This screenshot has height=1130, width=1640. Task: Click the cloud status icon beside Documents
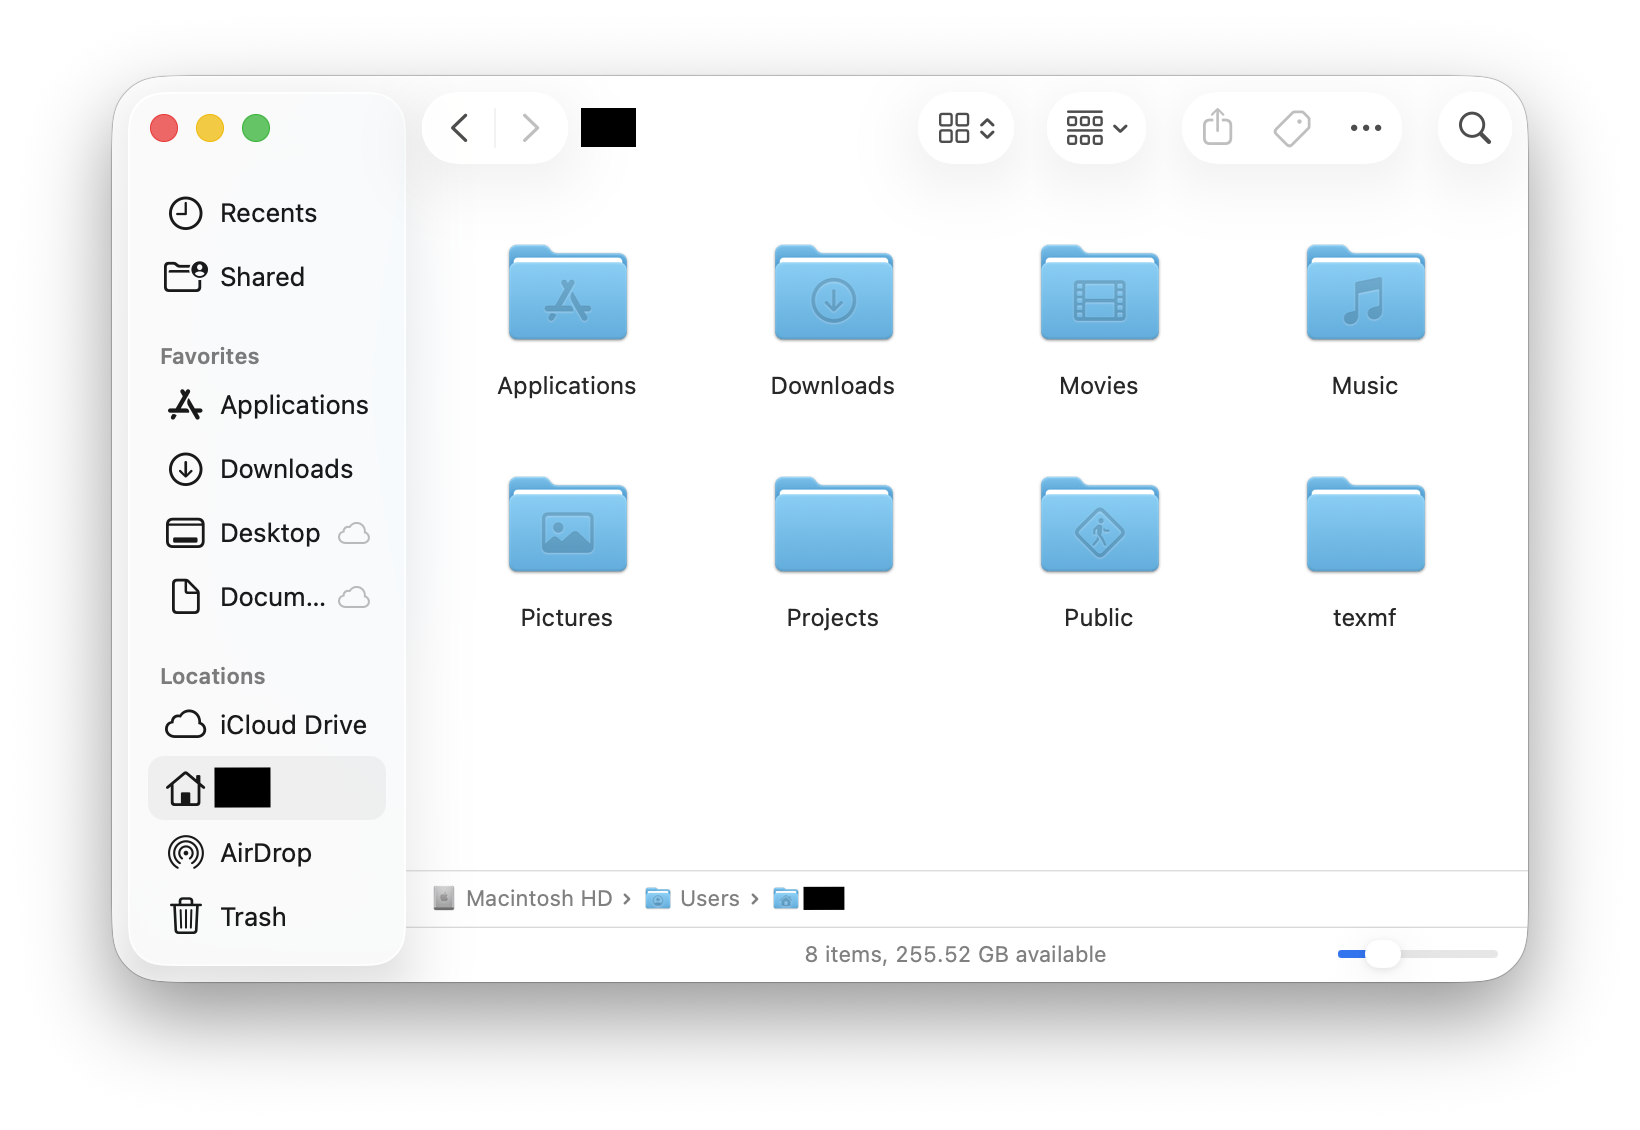(354, 598)
